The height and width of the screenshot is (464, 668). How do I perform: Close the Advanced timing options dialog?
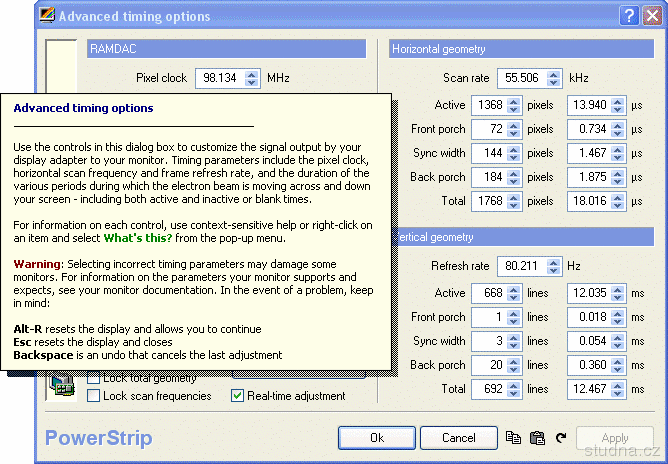[650, 16]
